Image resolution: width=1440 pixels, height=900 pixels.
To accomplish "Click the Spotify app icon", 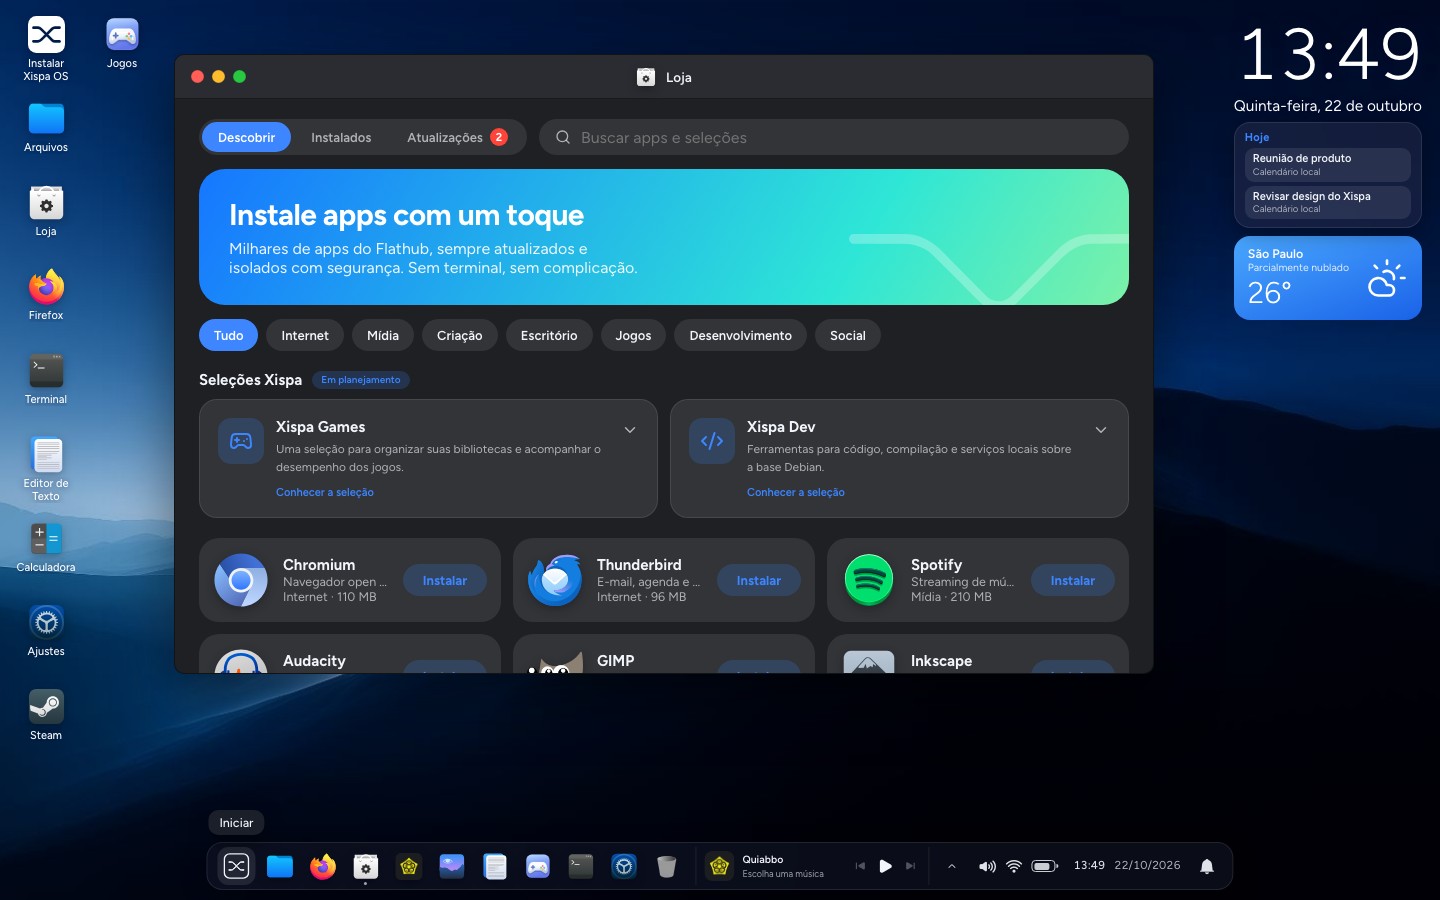I will [x=869, y=580].
